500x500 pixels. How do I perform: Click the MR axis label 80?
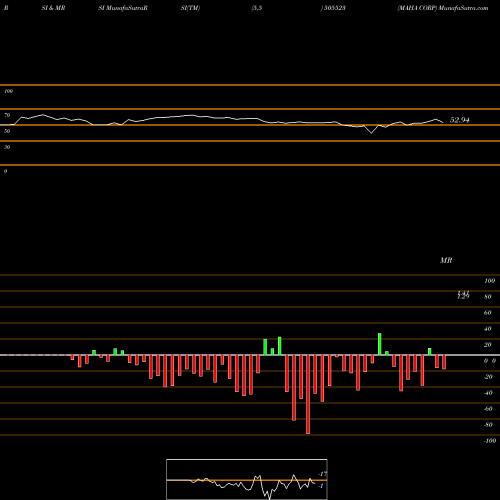tap(488, 297)
